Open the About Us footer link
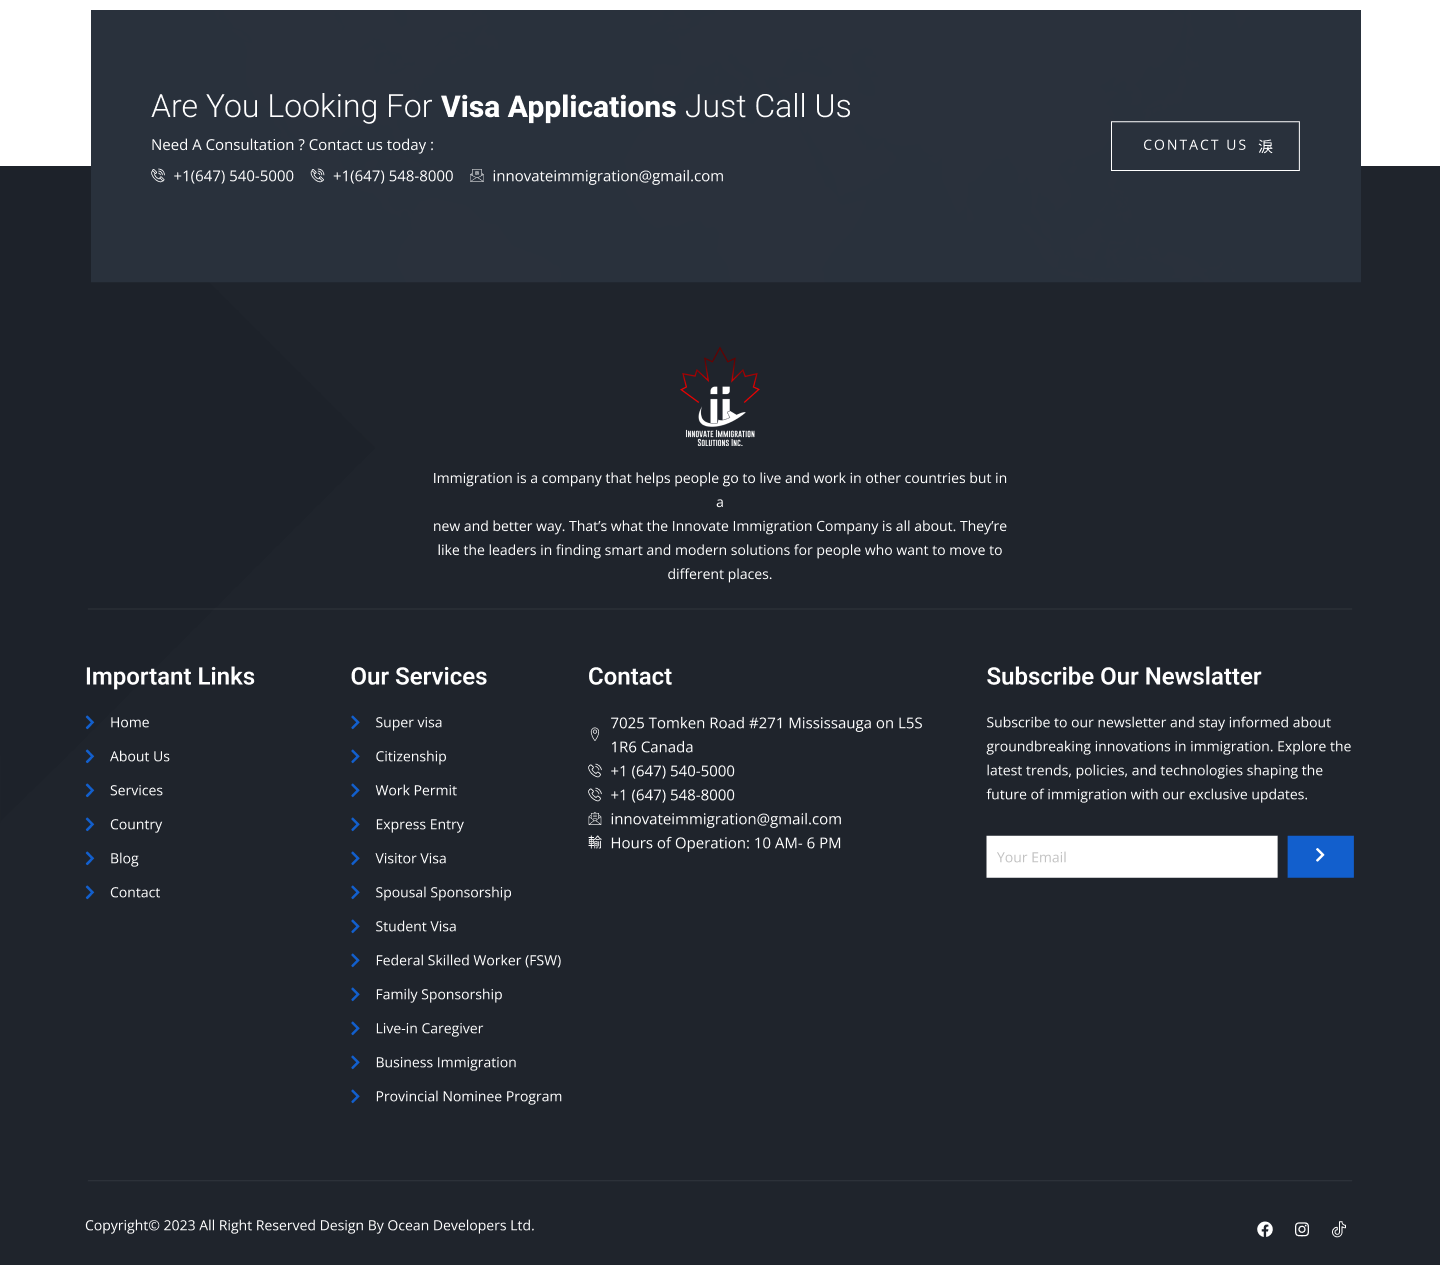Screen dimensions: 1440x1265 [x=140, y=756]
